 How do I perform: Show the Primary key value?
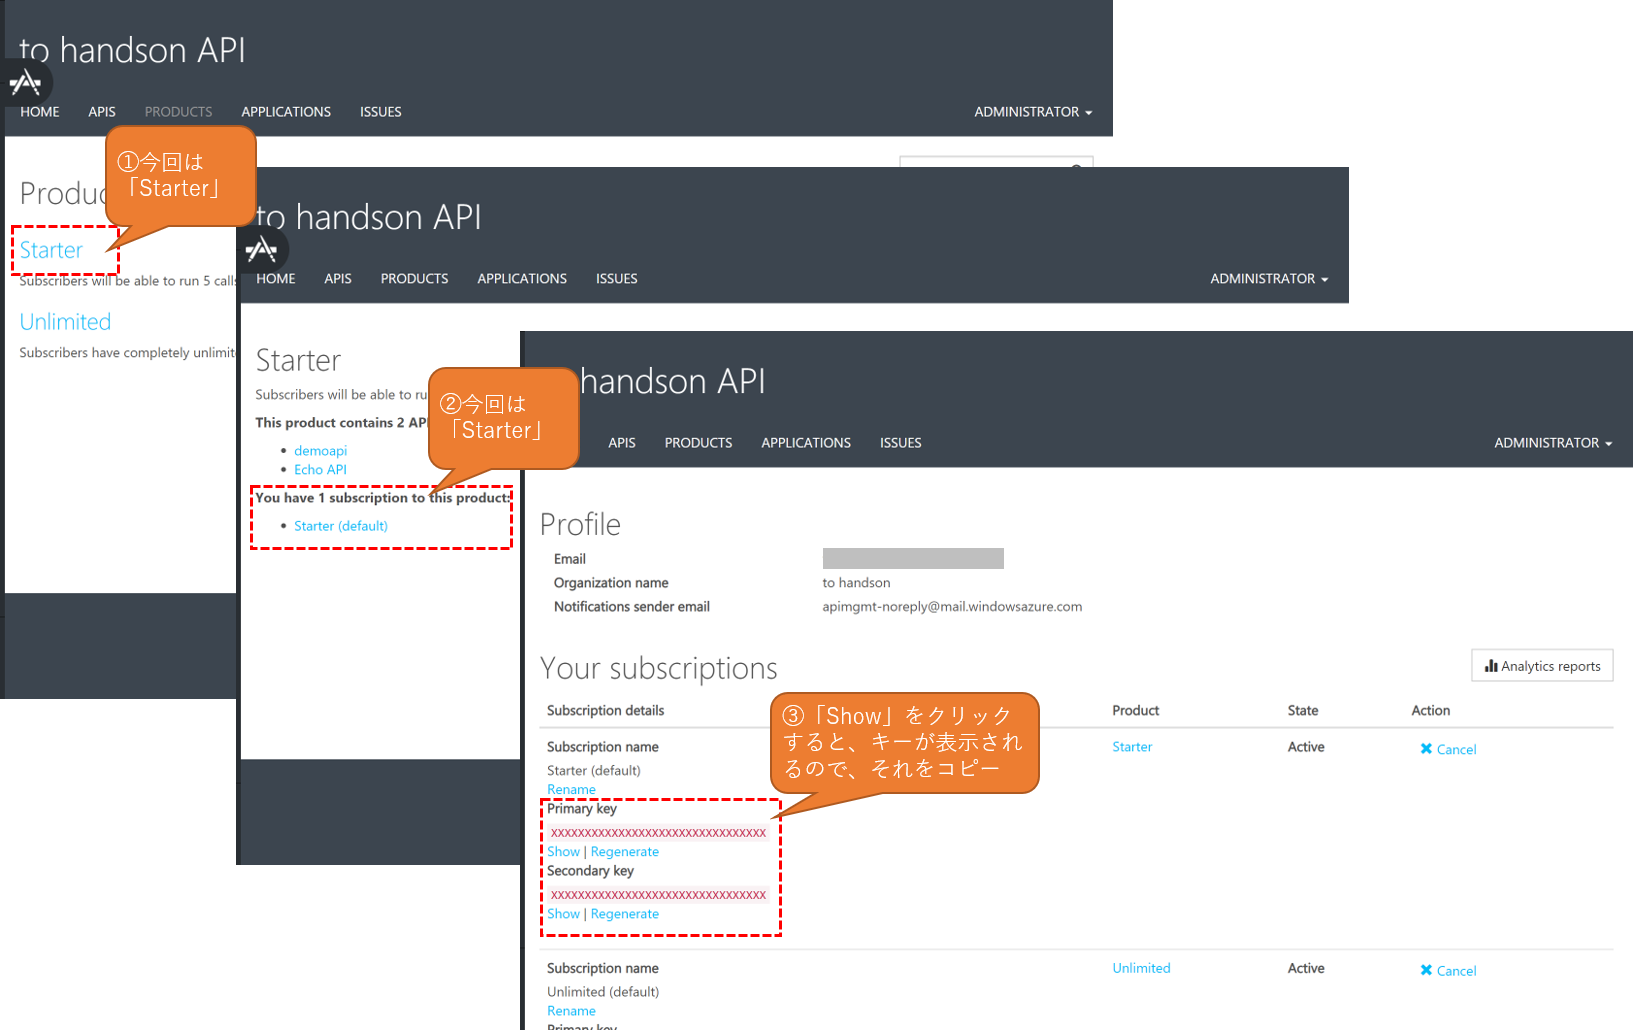pos(563,851)
